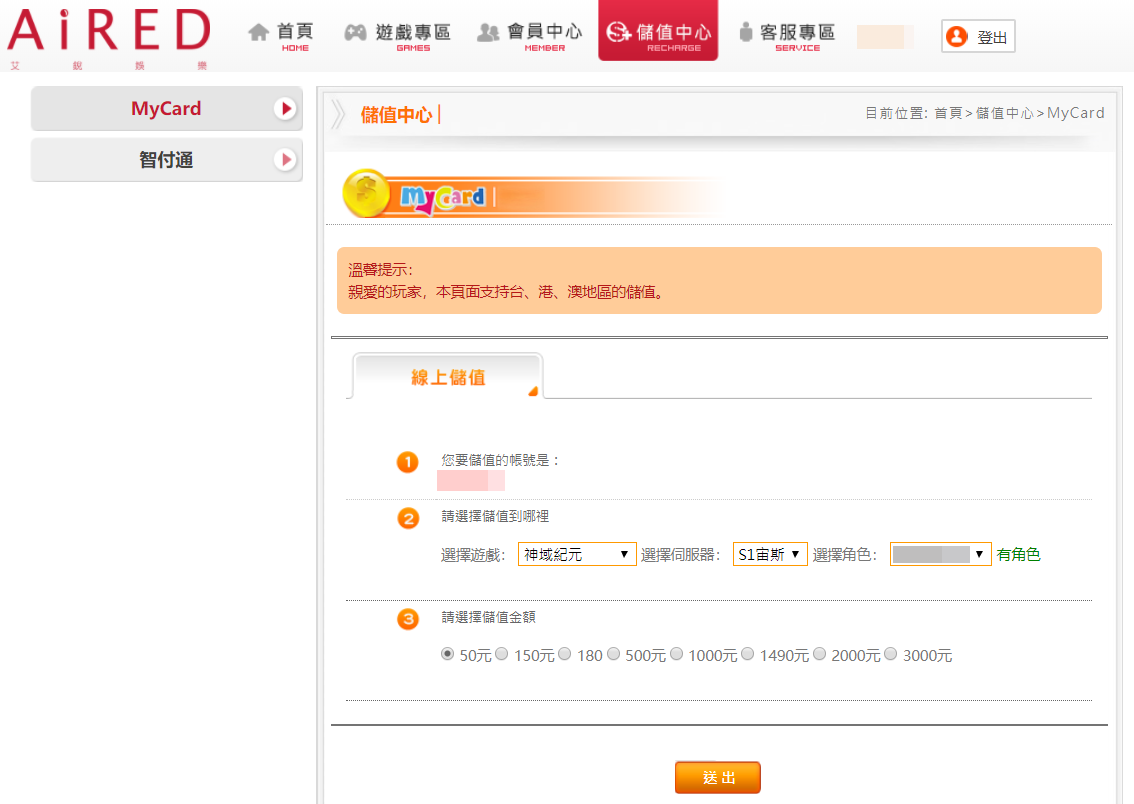
Task: Open 儲值中心 RECHARGE menu
Action: 658,30
